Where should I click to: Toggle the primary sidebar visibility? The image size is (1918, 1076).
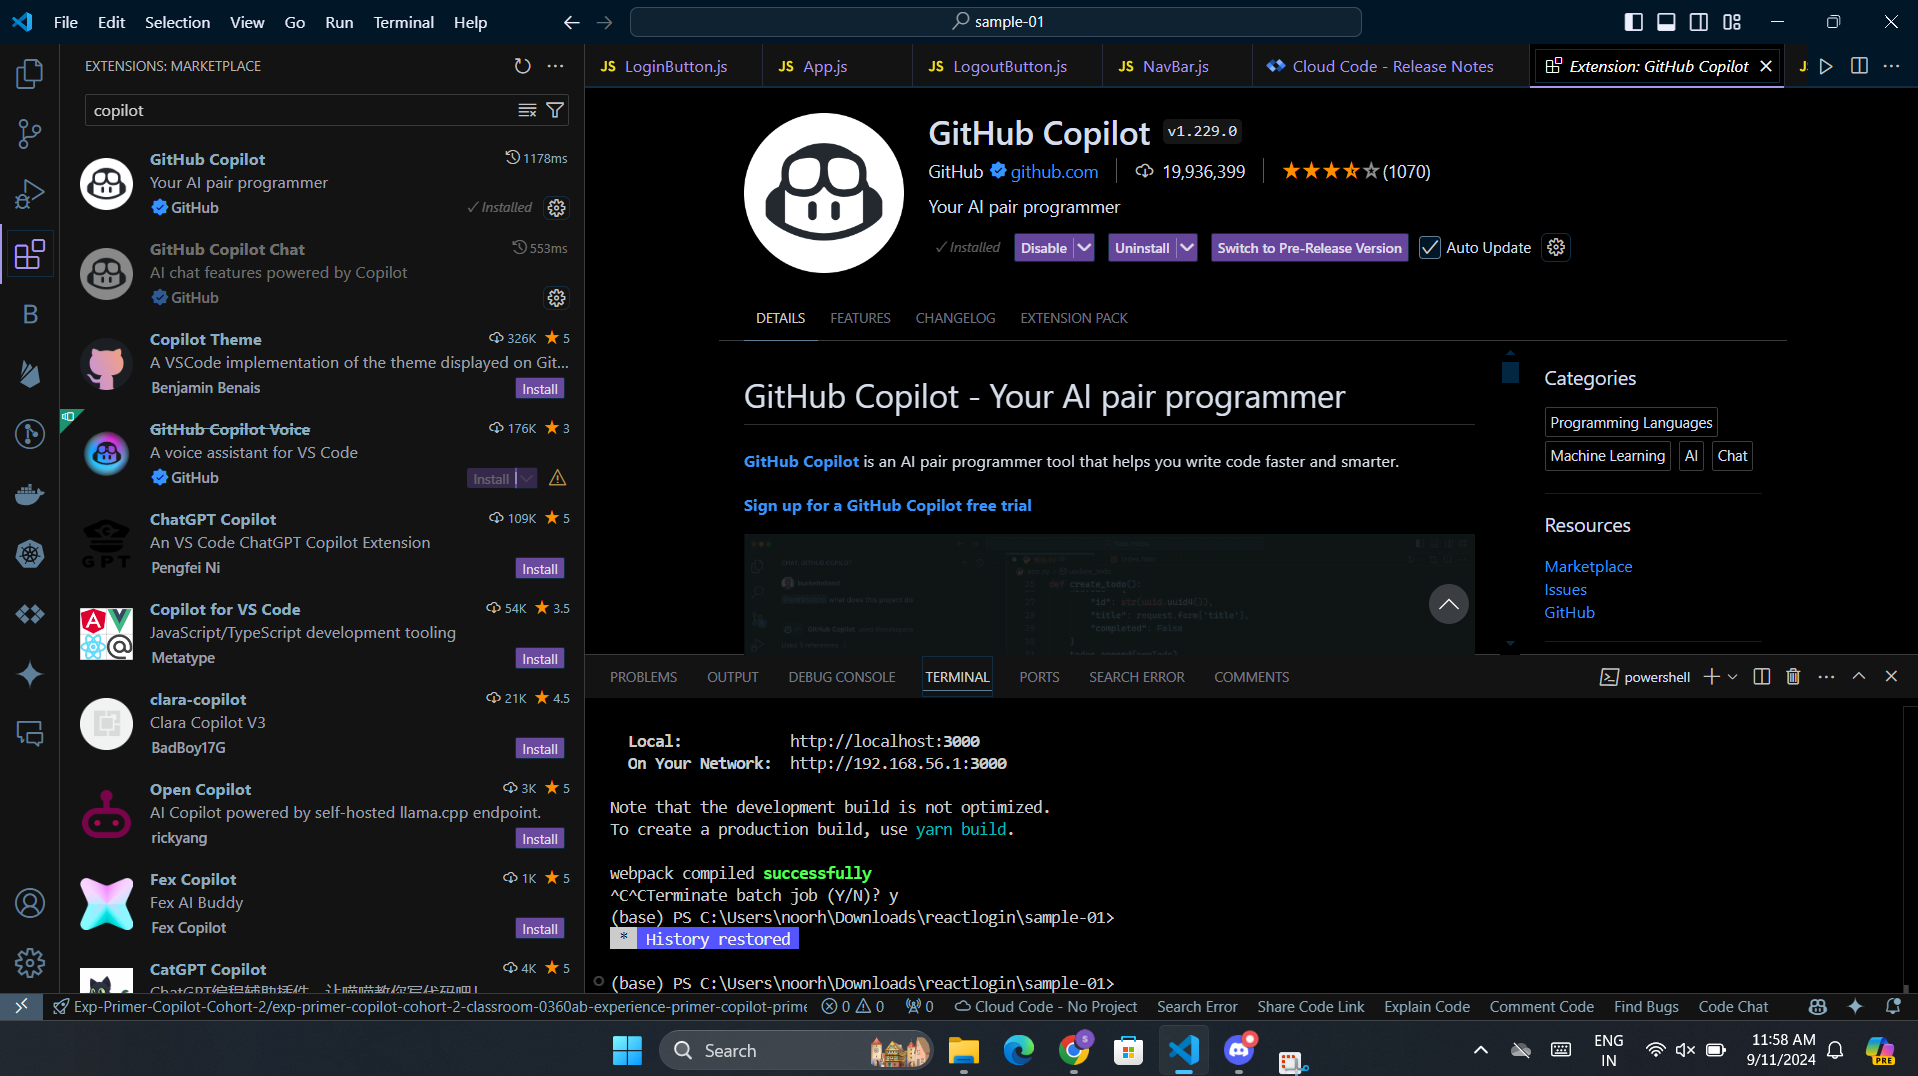1632,21
